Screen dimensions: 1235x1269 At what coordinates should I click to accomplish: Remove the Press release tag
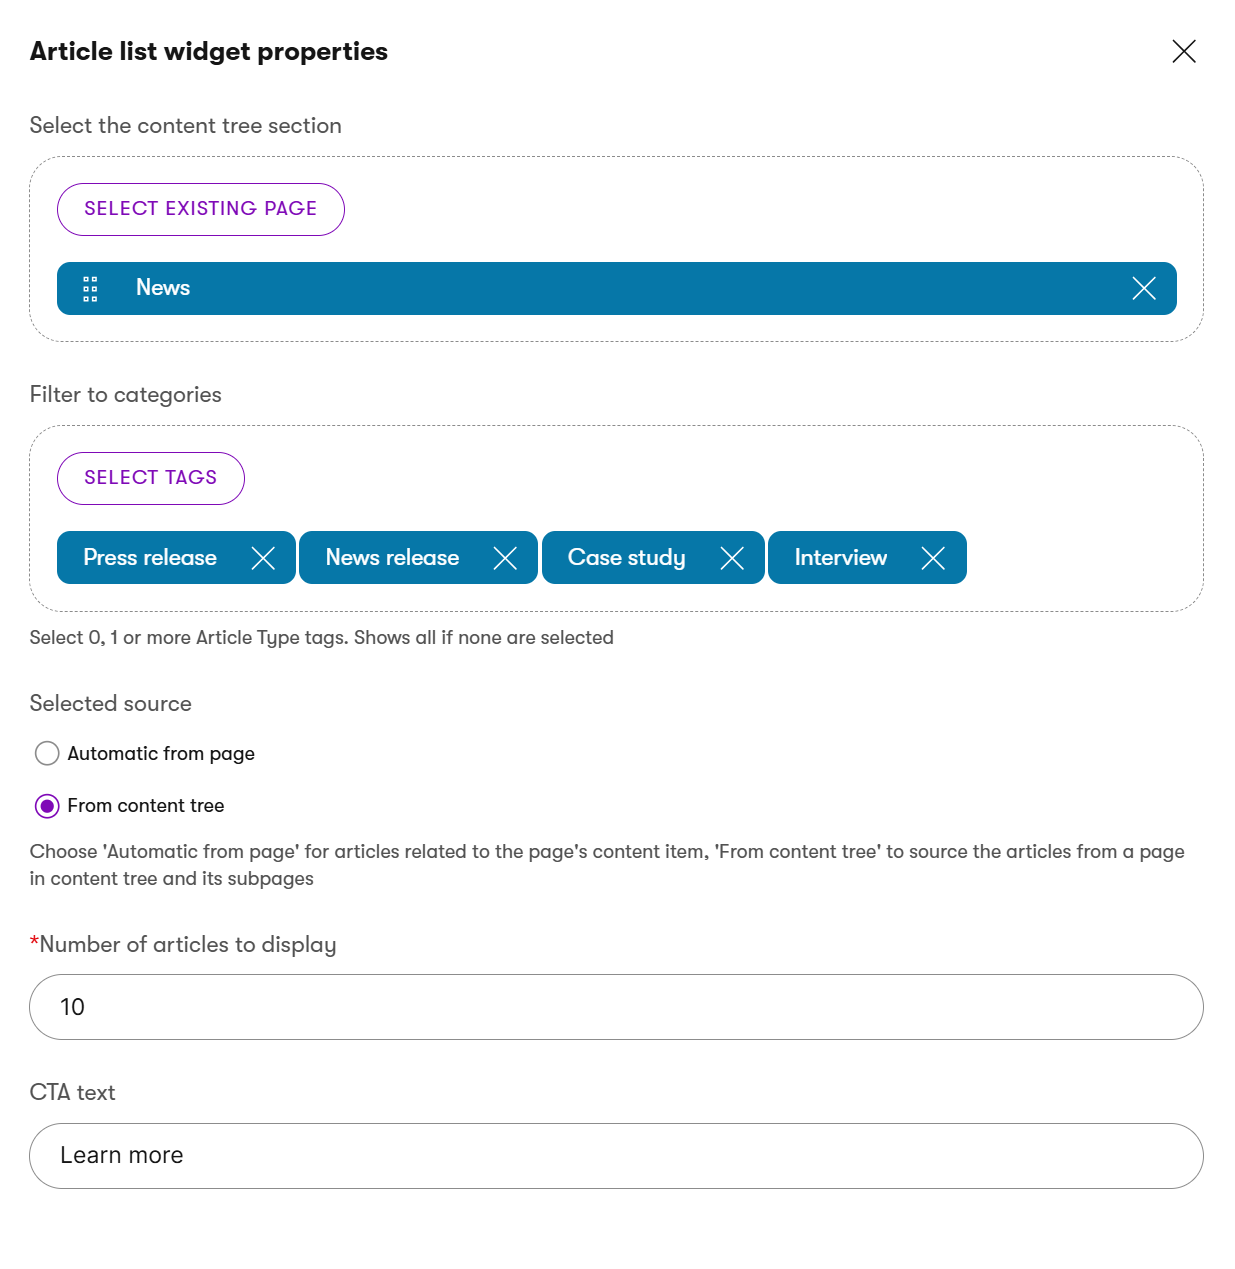[263, 558]
